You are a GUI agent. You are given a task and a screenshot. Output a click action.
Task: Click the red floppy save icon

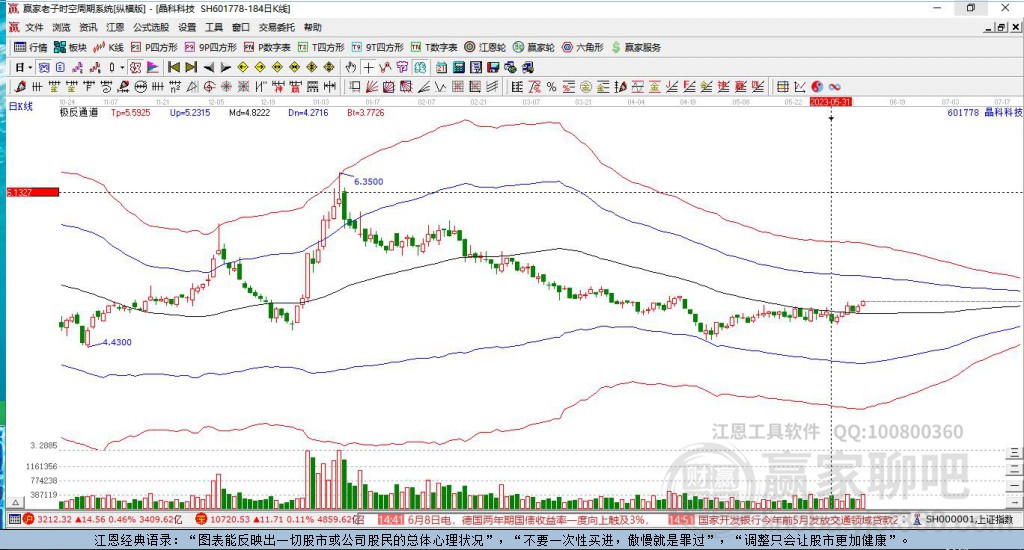[x=493, y=67]
